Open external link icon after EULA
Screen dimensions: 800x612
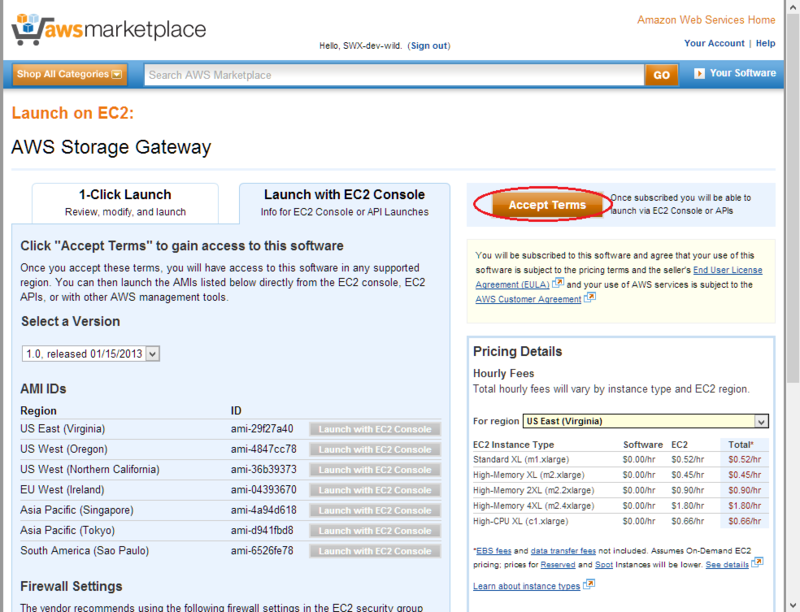tap(558, 283)
